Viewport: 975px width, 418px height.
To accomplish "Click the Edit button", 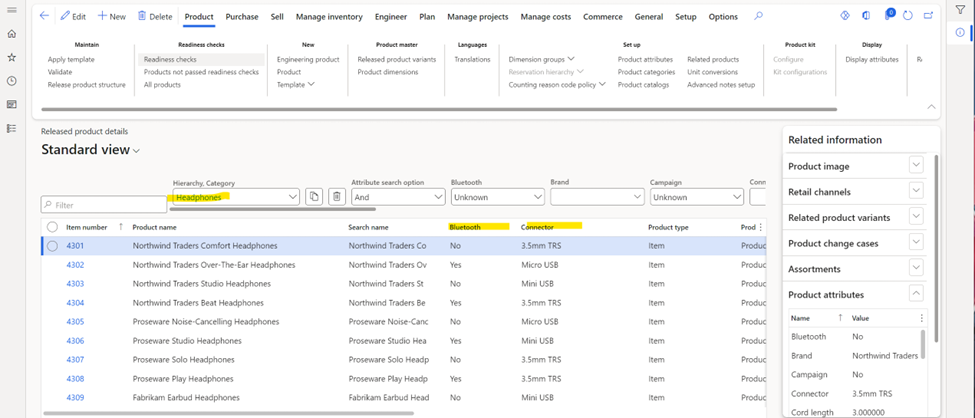I will click(73, 17).
